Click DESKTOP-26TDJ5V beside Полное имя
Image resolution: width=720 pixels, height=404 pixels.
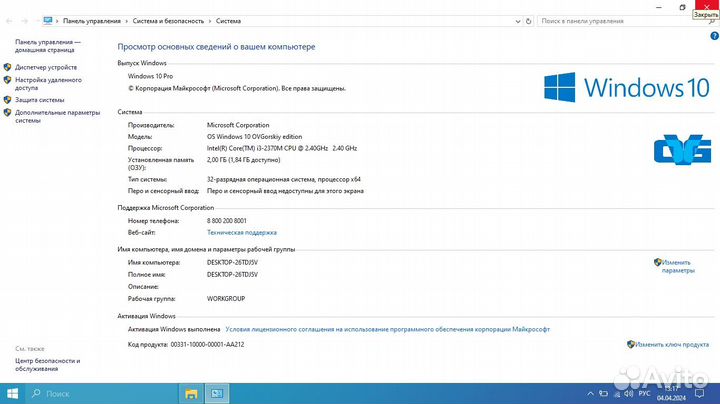point(232,275)
